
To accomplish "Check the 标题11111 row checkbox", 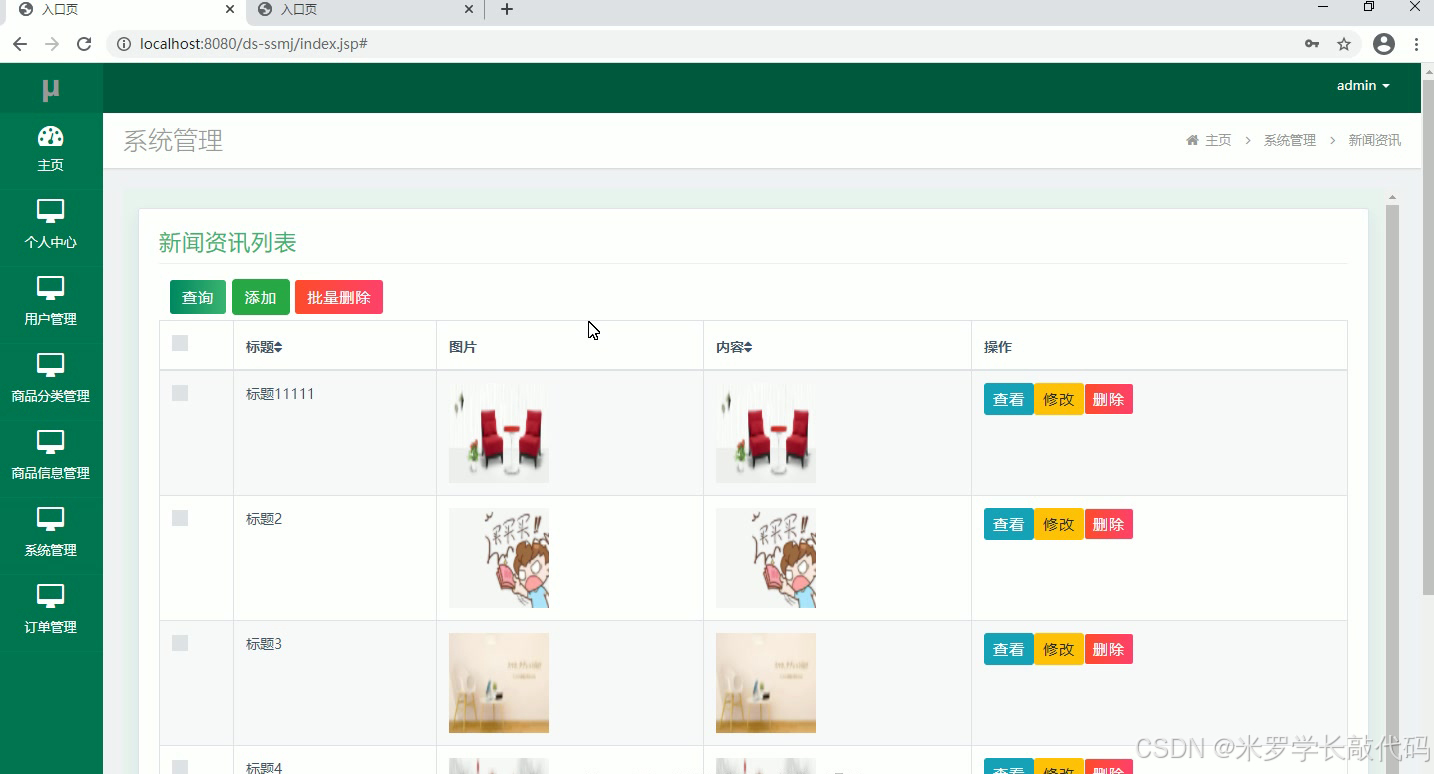I will click(x=180, y=393).
